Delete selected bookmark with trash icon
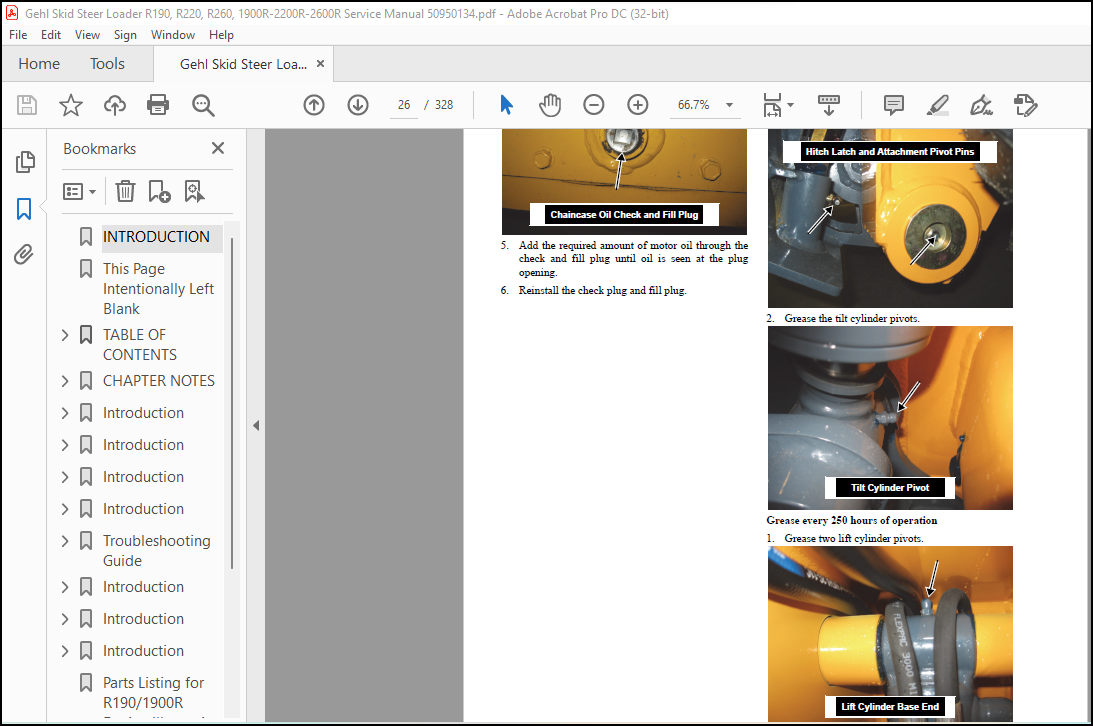Screen dimensions: 1093x726 click(125, 191)
